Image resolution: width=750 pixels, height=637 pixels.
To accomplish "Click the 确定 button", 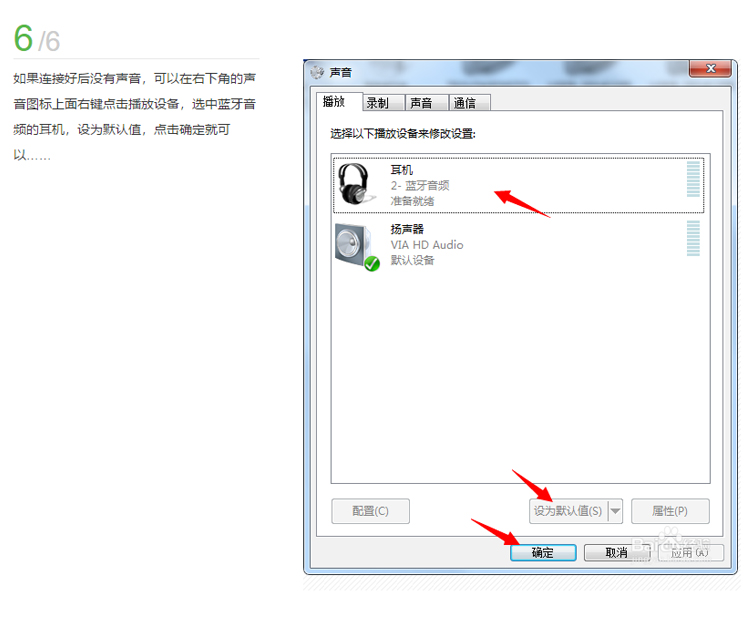I will (x=543, y=553).
